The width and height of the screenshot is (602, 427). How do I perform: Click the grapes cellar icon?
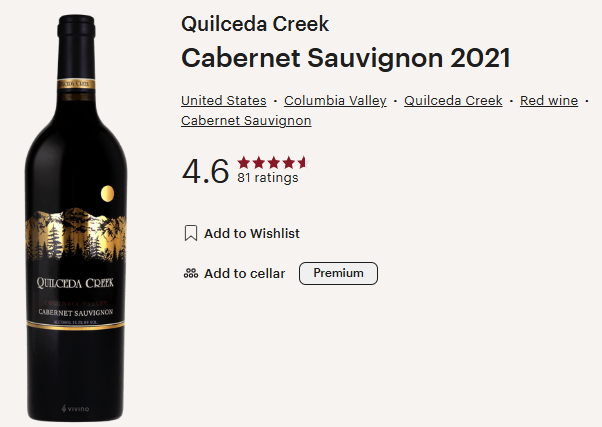pyautogui.click(x=191, y=273)
